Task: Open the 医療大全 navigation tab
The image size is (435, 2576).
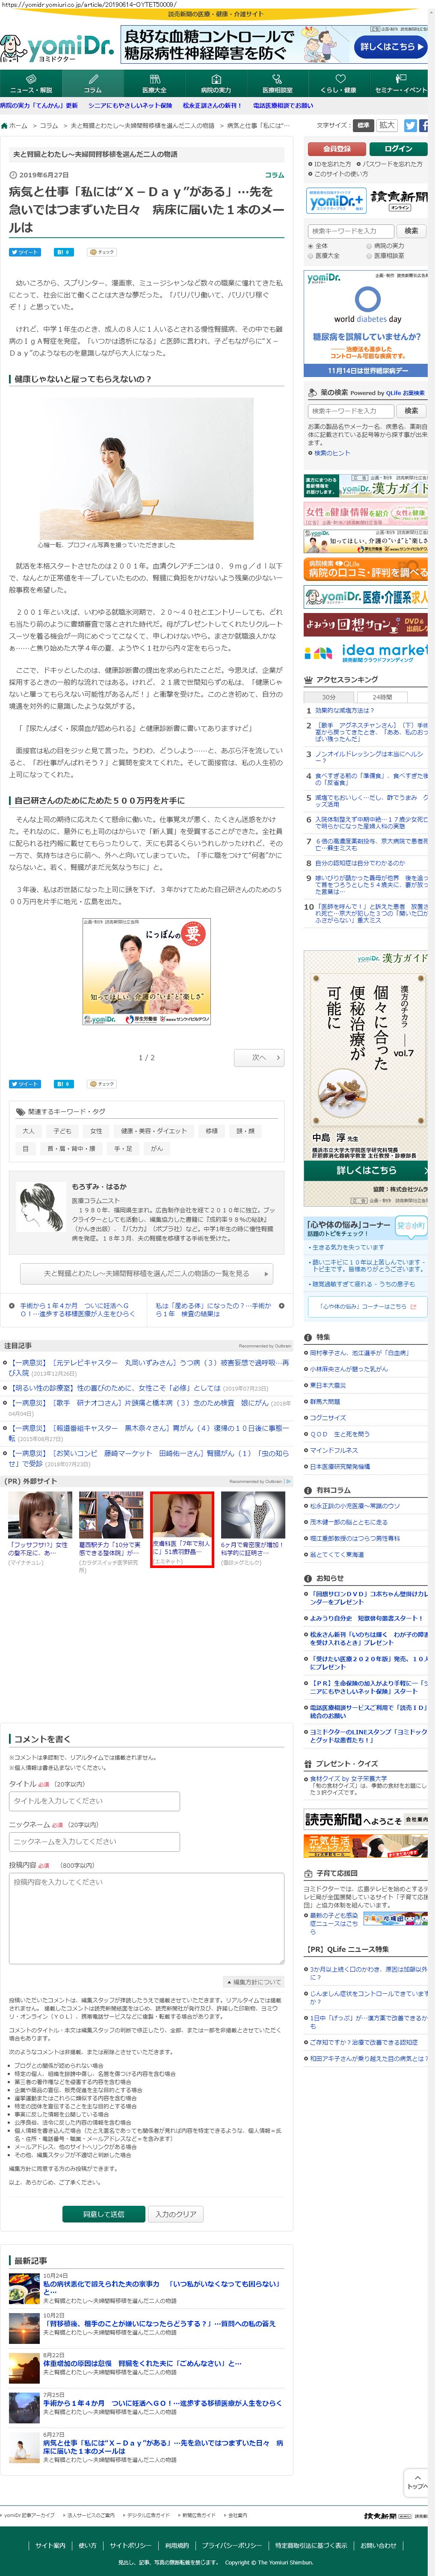Action: (x=154, y=83)
